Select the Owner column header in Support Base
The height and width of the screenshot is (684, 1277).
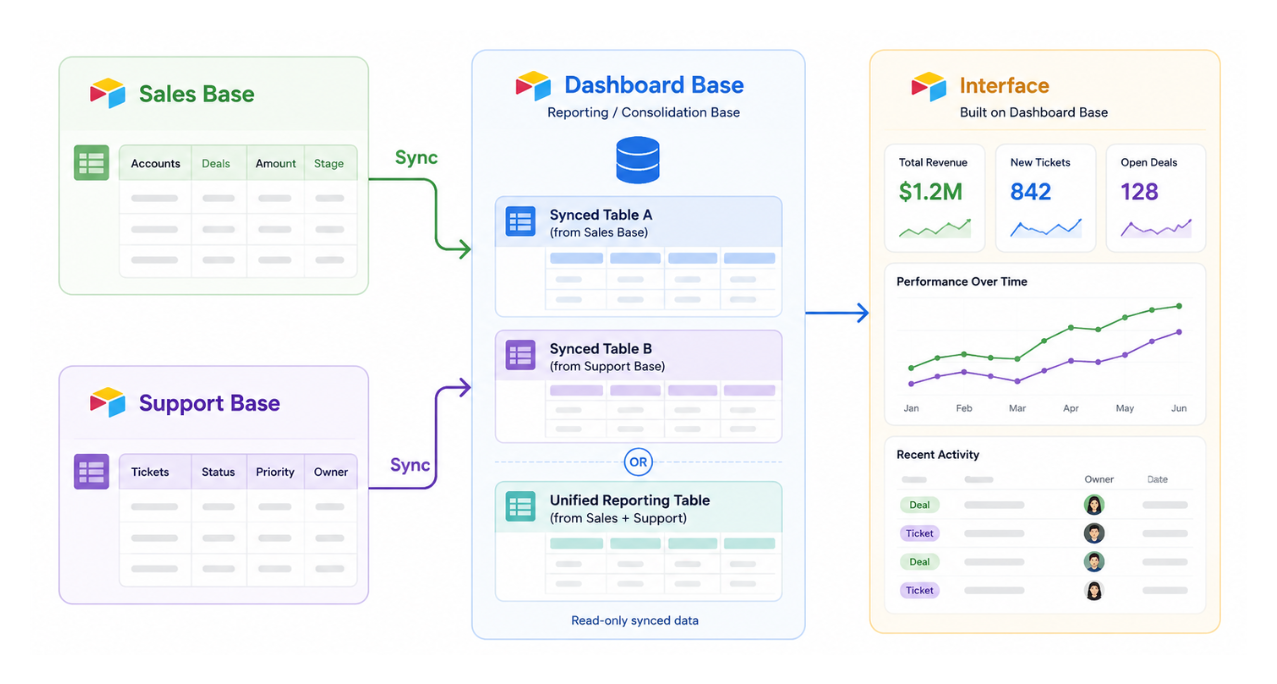(x=331, y=472)
